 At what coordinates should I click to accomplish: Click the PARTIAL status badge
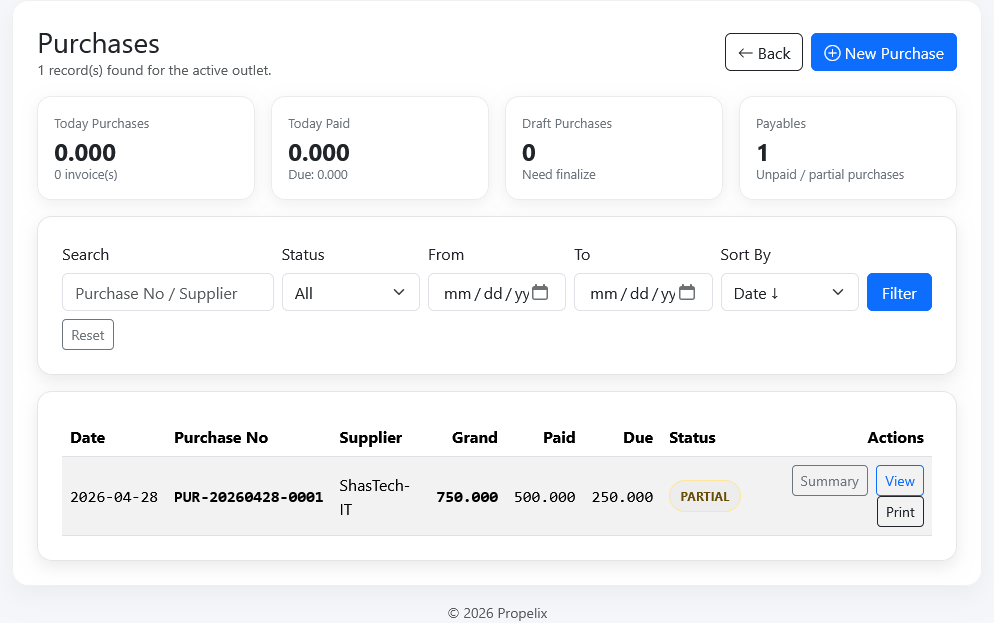click(704, 496)
